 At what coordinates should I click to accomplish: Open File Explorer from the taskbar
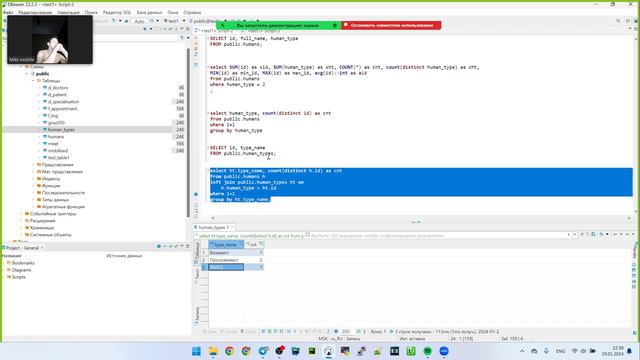213,351
